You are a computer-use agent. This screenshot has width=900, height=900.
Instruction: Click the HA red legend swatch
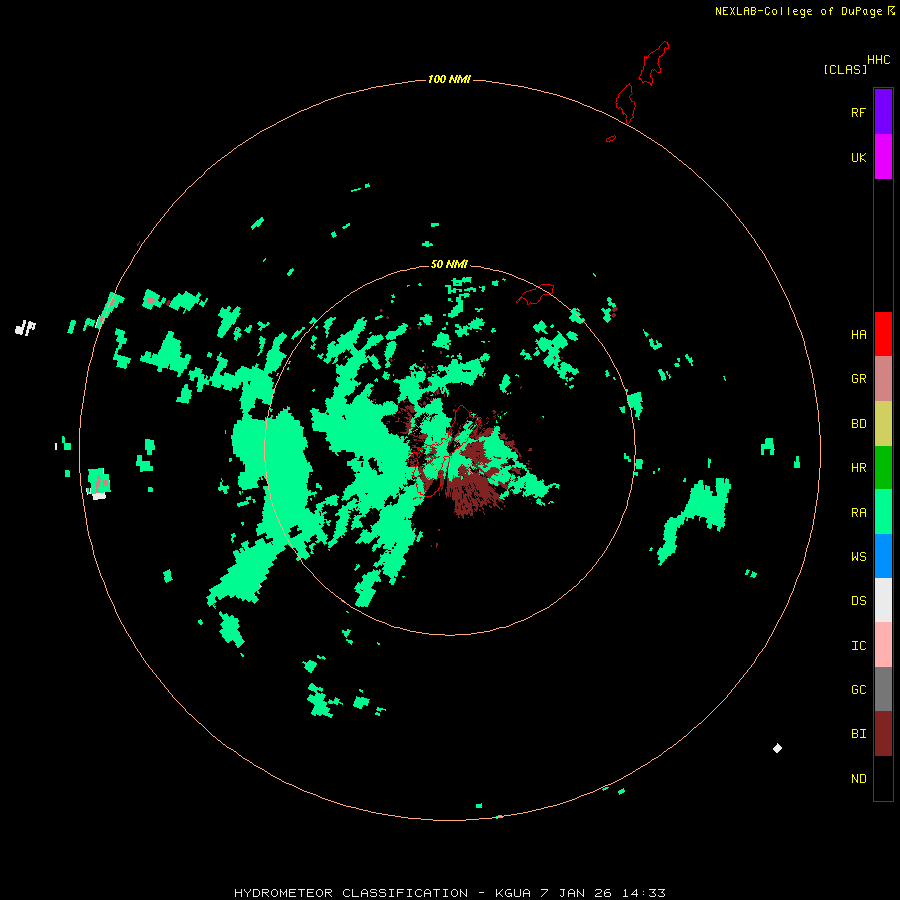pyautogui.click(x=883, y=334)
